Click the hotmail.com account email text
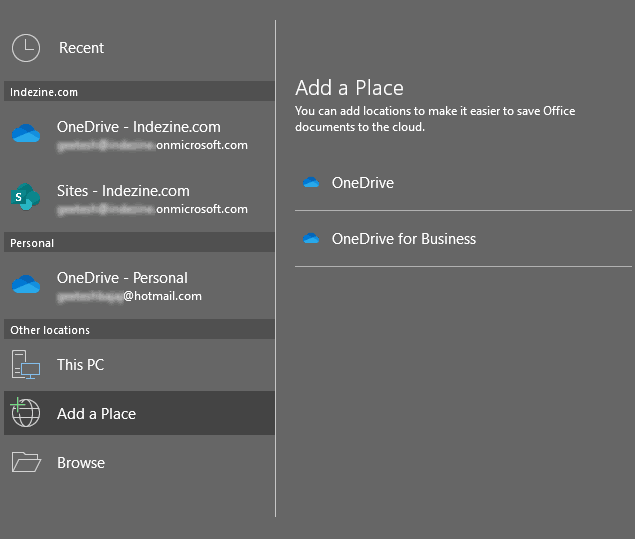The width and height of the screenshot is (635, 539). coord(130,296)
